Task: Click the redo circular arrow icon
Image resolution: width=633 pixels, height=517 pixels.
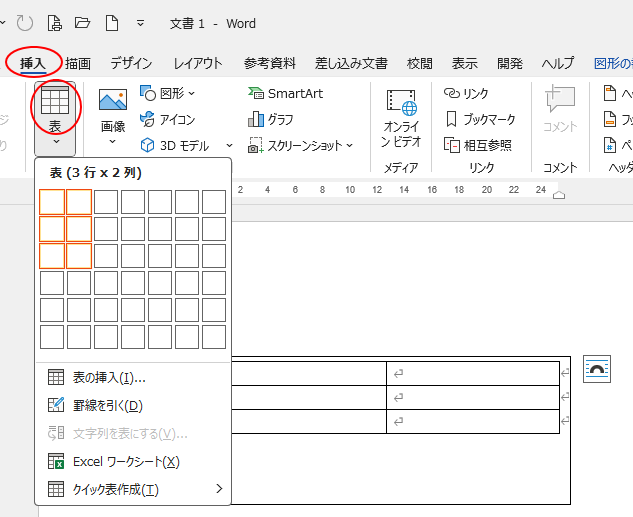Action: click(x=25, y=23)
